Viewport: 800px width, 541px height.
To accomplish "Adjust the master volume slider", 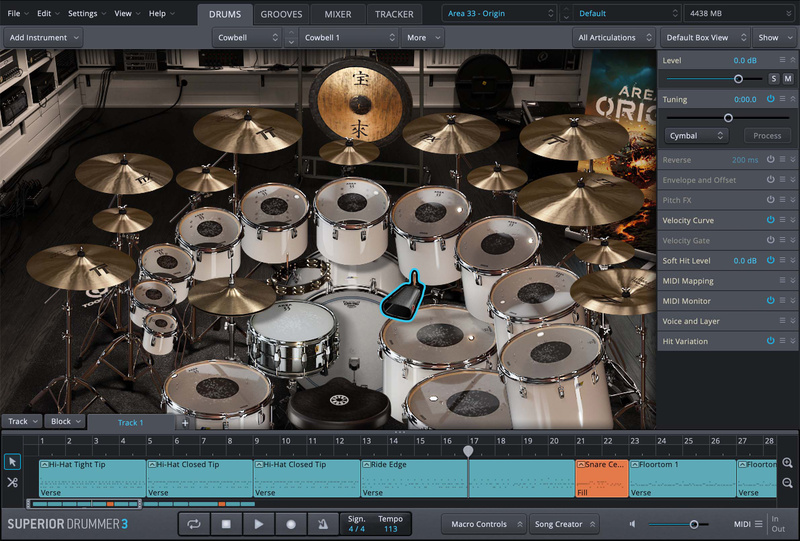I will (694, 524).
